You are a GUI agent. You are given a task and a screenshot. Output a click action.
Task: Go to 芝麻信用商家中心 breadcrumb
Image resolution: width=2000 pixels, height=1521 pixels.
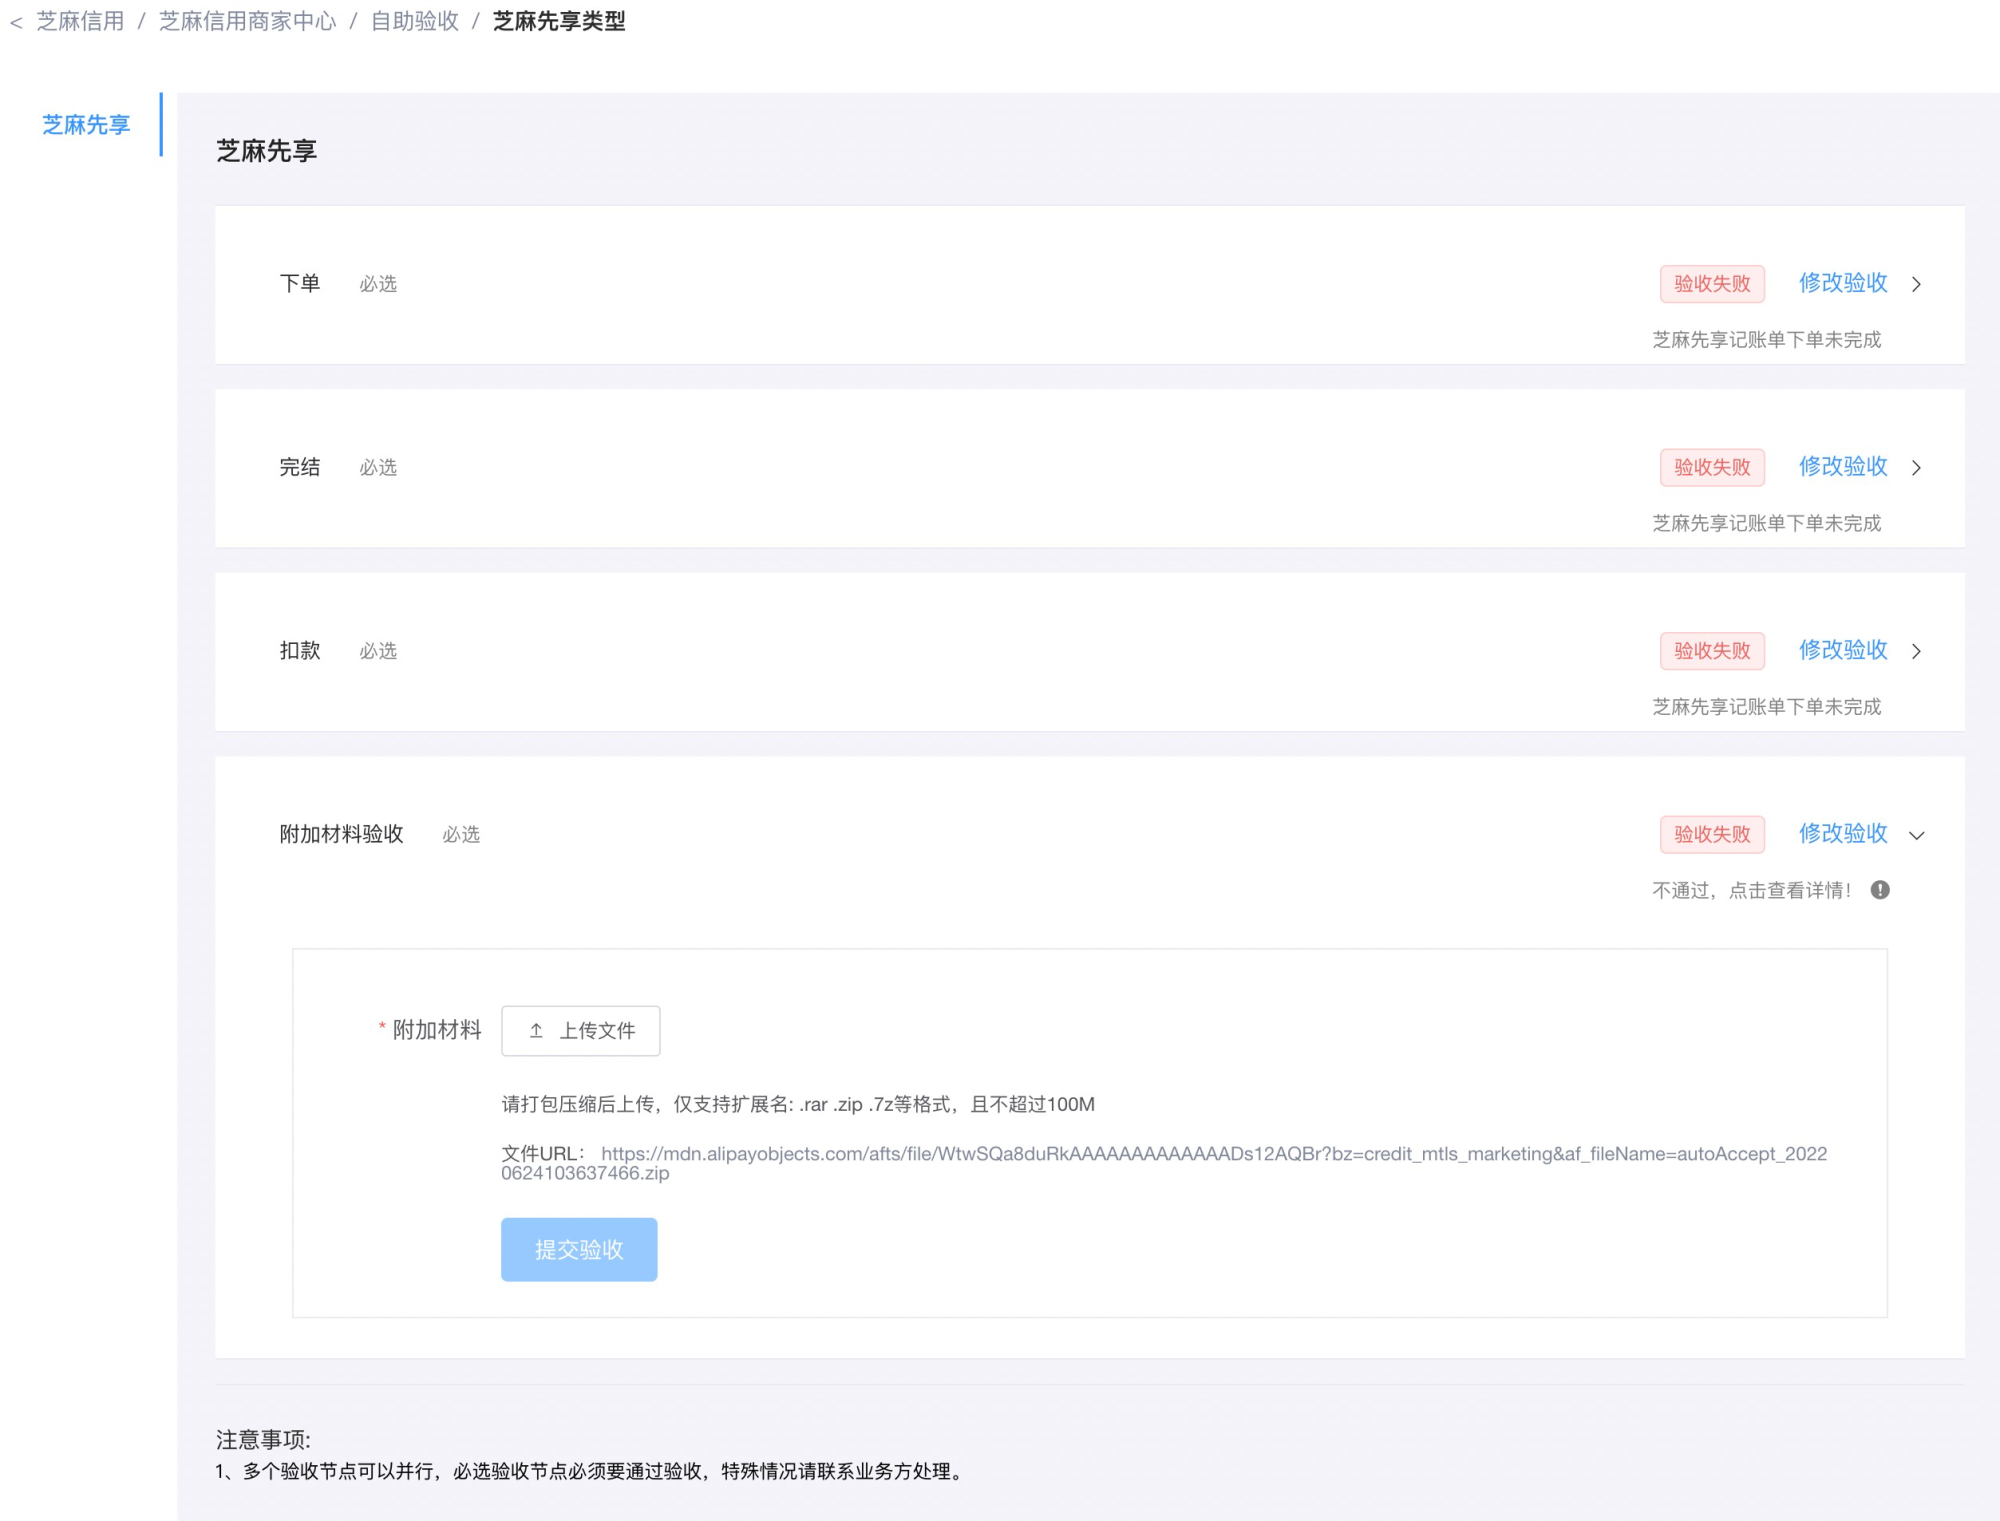[x=247, y=21]
